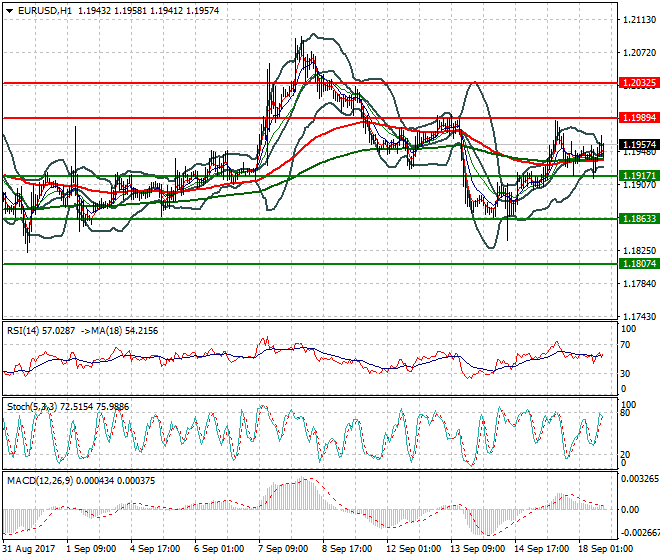660x560 pixels.
Task: Select the MACD scale value 0.003265
Action: click(640, 479)
